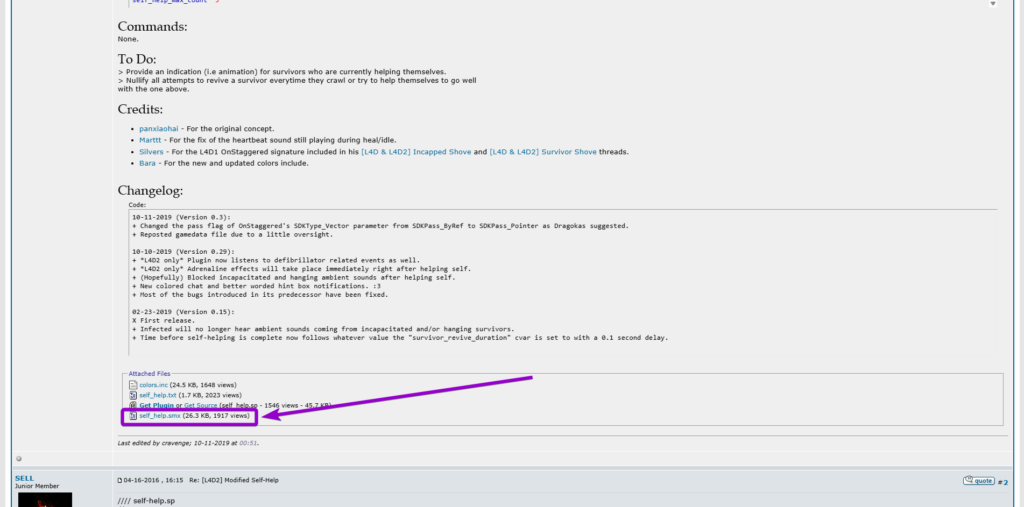The height and width of the screenshot is (507, 1024).
Task: Click the self_help.txt file icon
Action: [x=133, y=395]
